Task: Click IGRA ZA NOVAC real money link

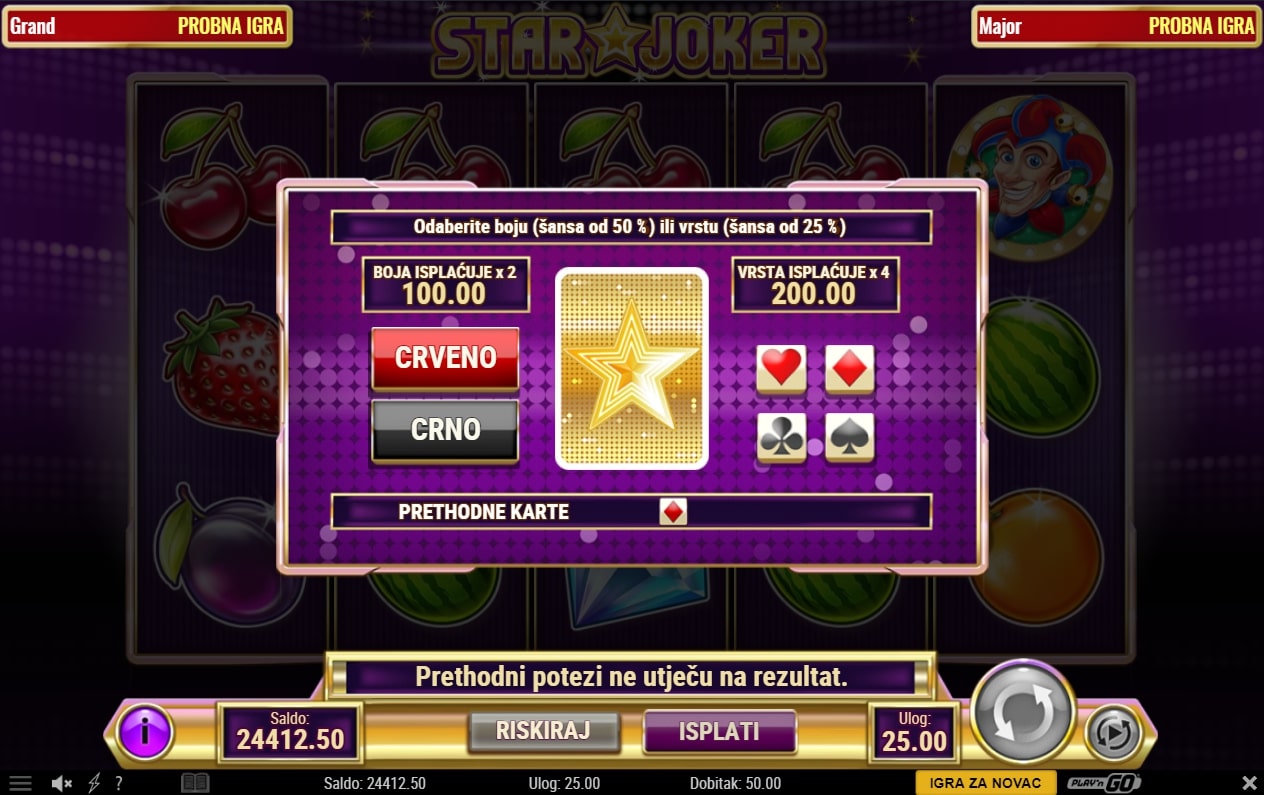Action: 985,783
